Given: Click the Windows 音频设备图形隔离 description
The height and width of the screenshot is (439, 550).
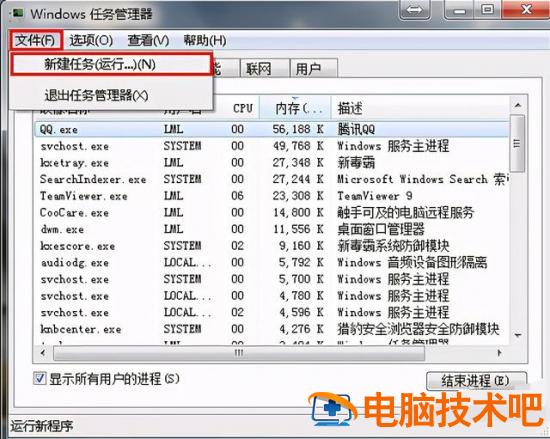Looking at the screenshot, I should click(412, 263).
